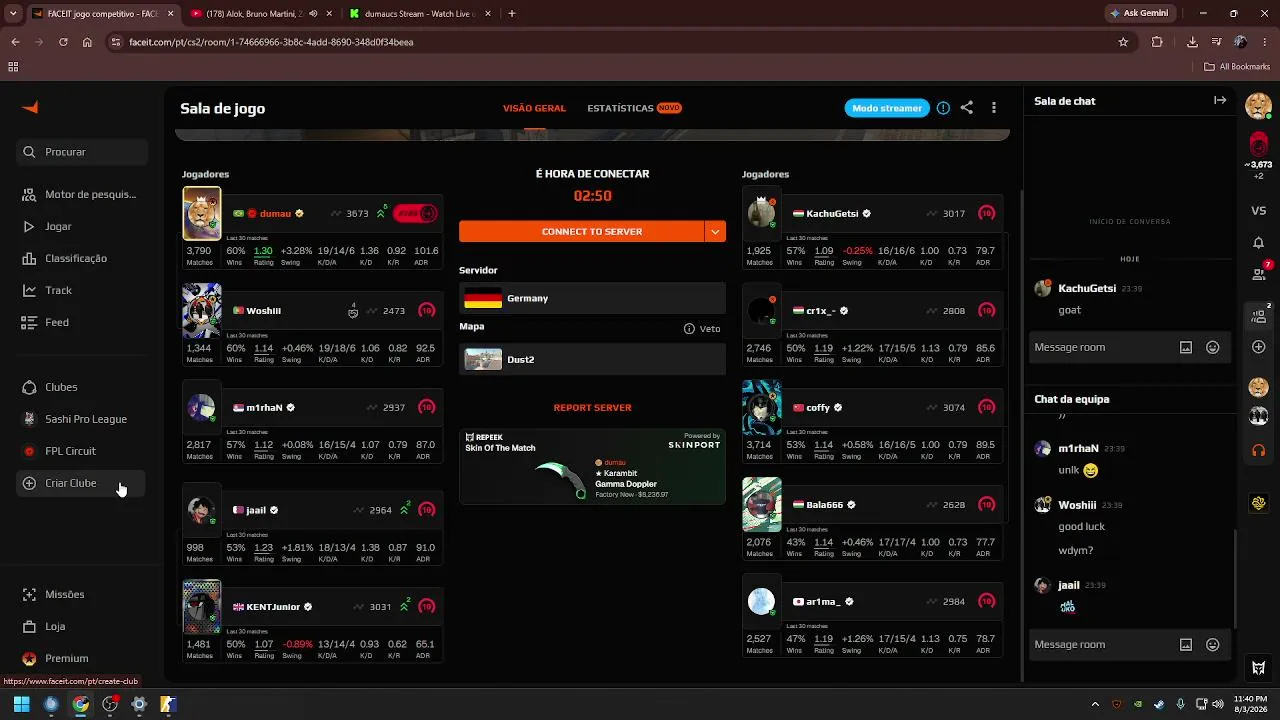Open the three-dot room options menu
Screen dimensions: 1280x720
[994, 108]
